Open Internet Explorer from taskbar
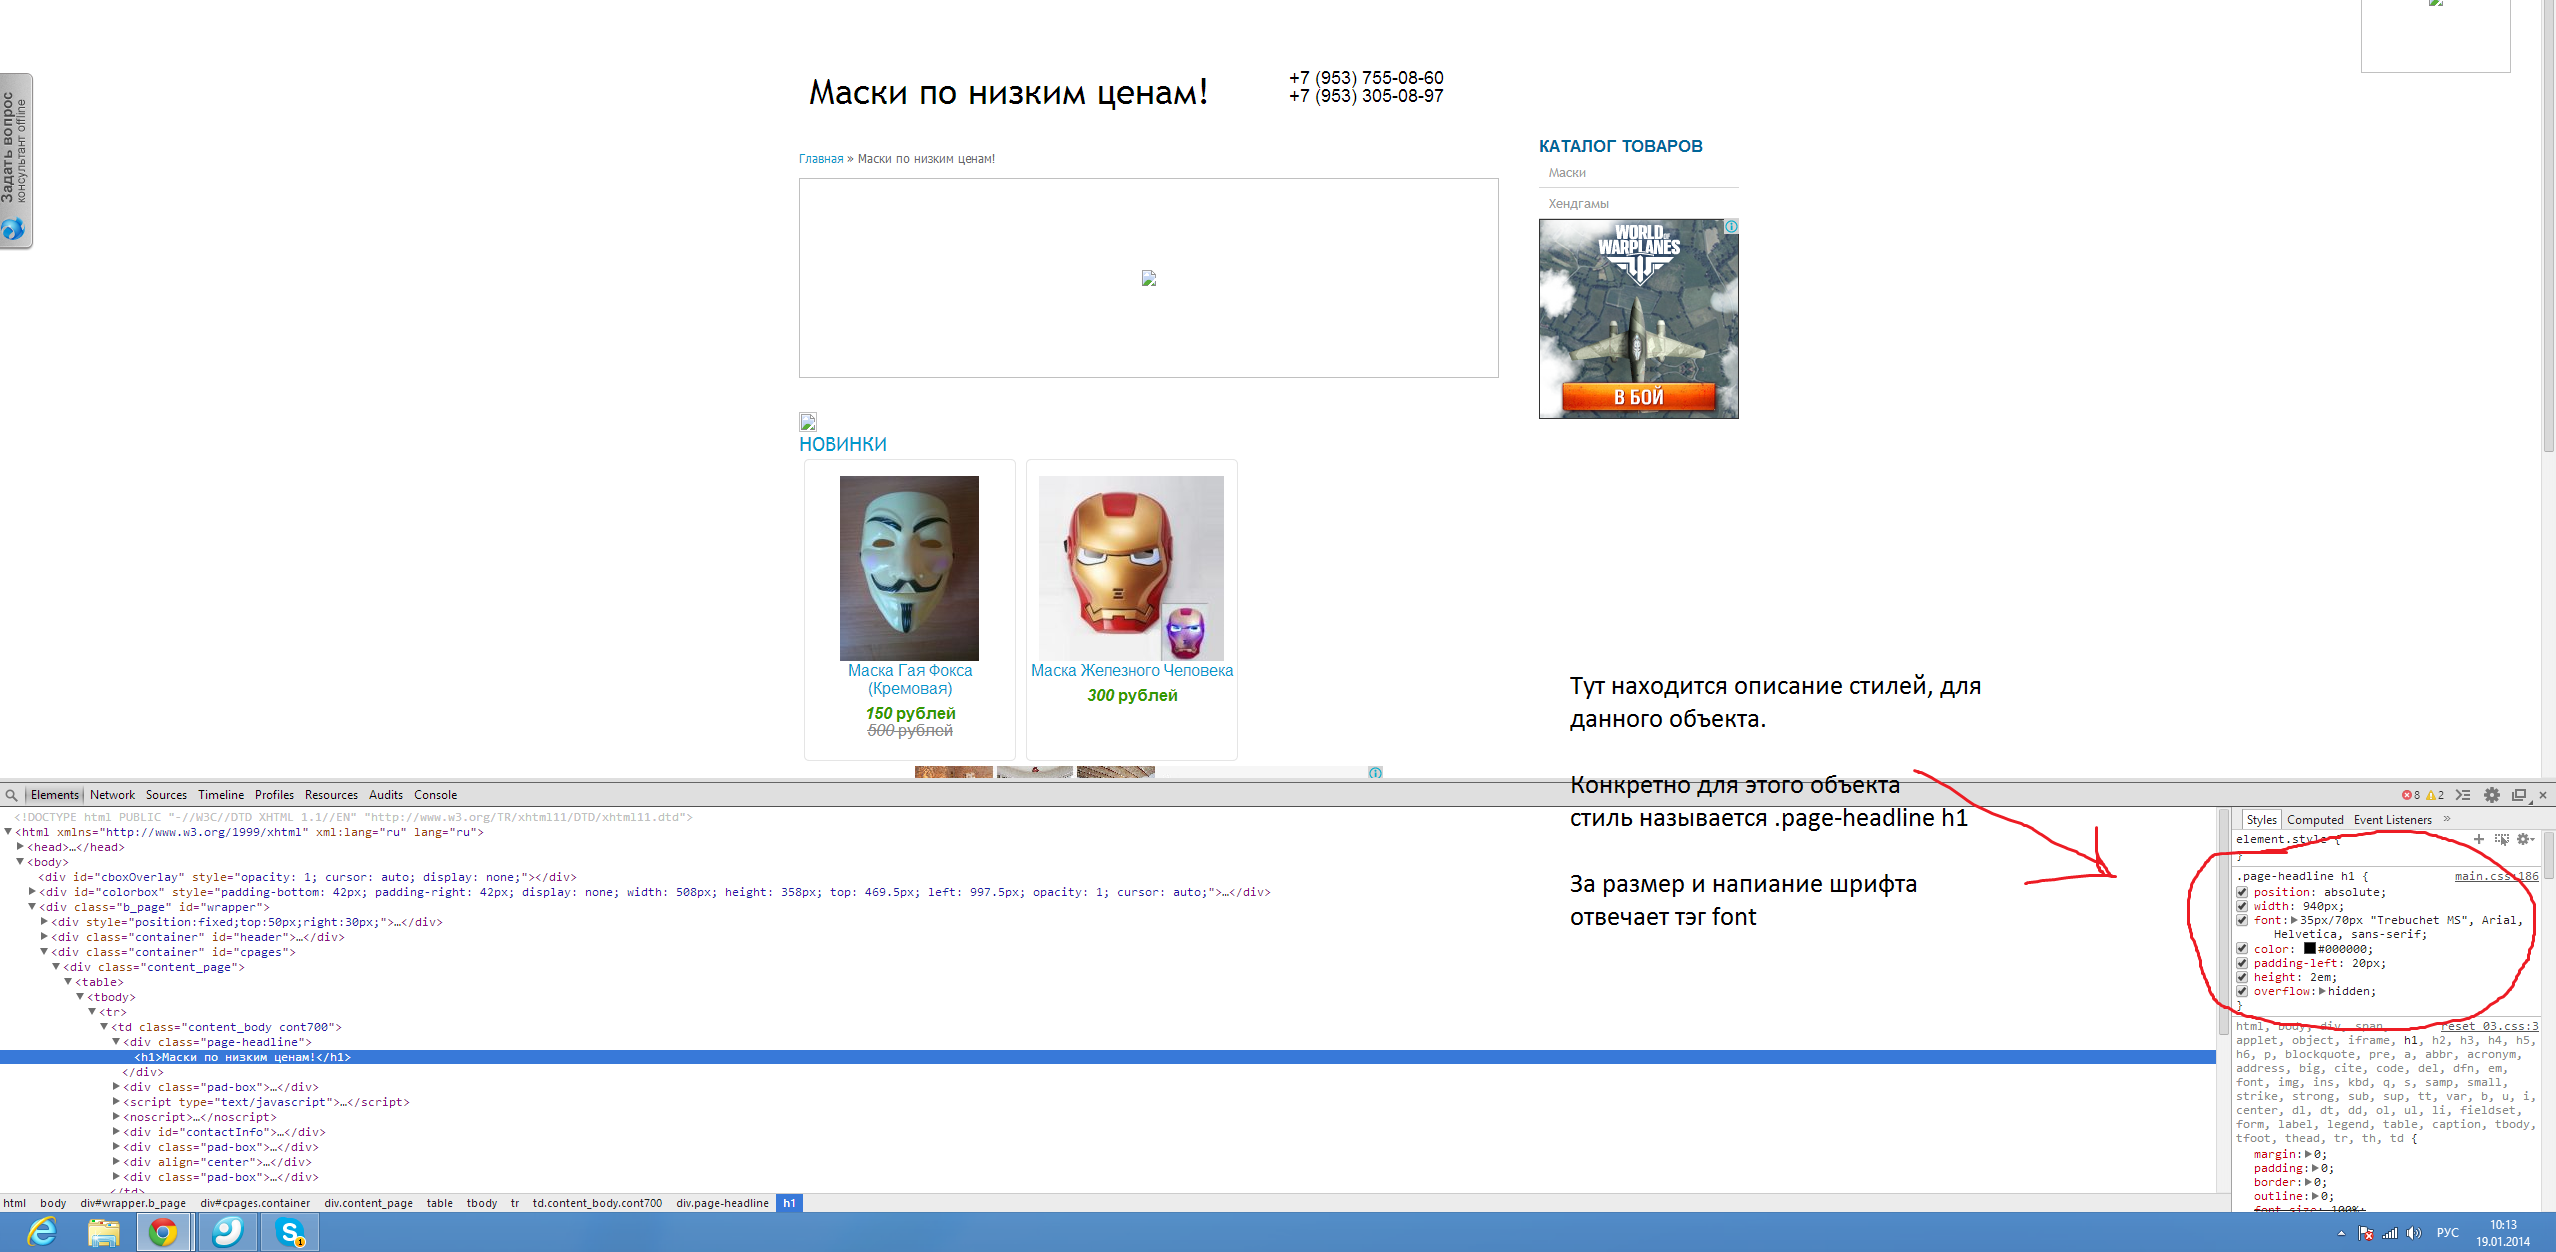 tap(42, 1232)
